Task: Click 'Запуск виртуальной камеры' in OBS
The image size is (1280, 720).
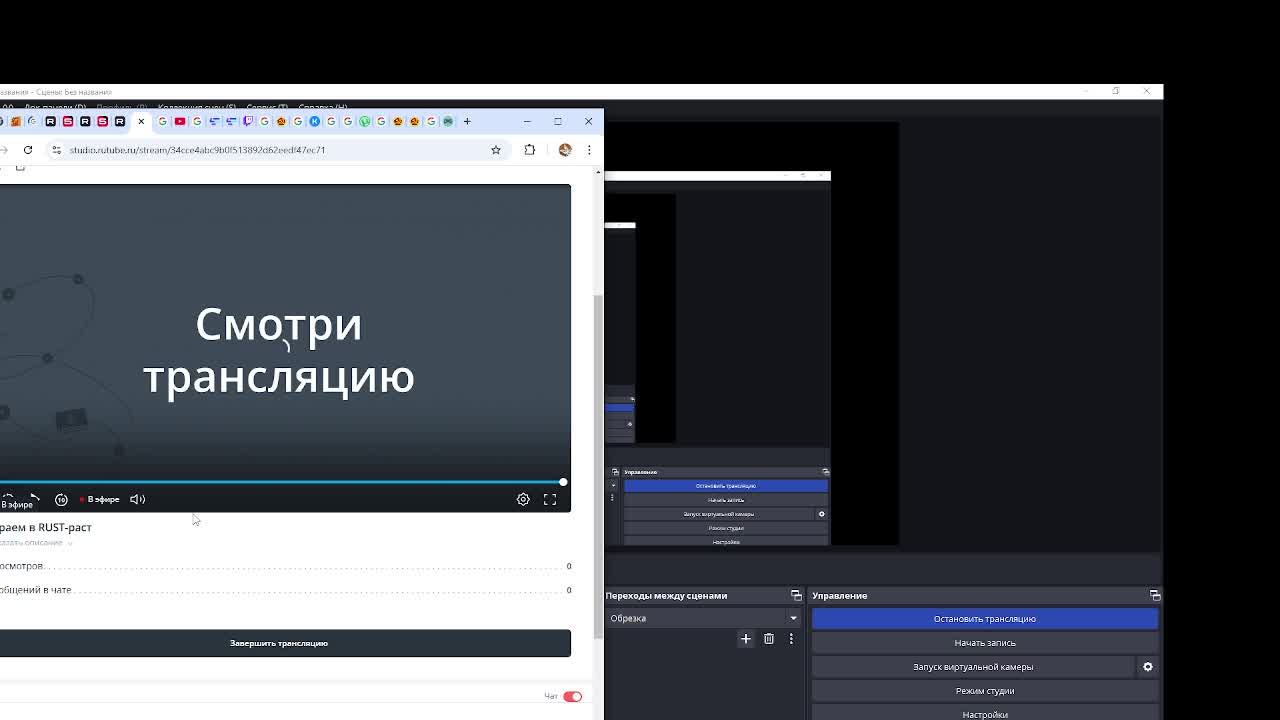Action: [973, 667]
